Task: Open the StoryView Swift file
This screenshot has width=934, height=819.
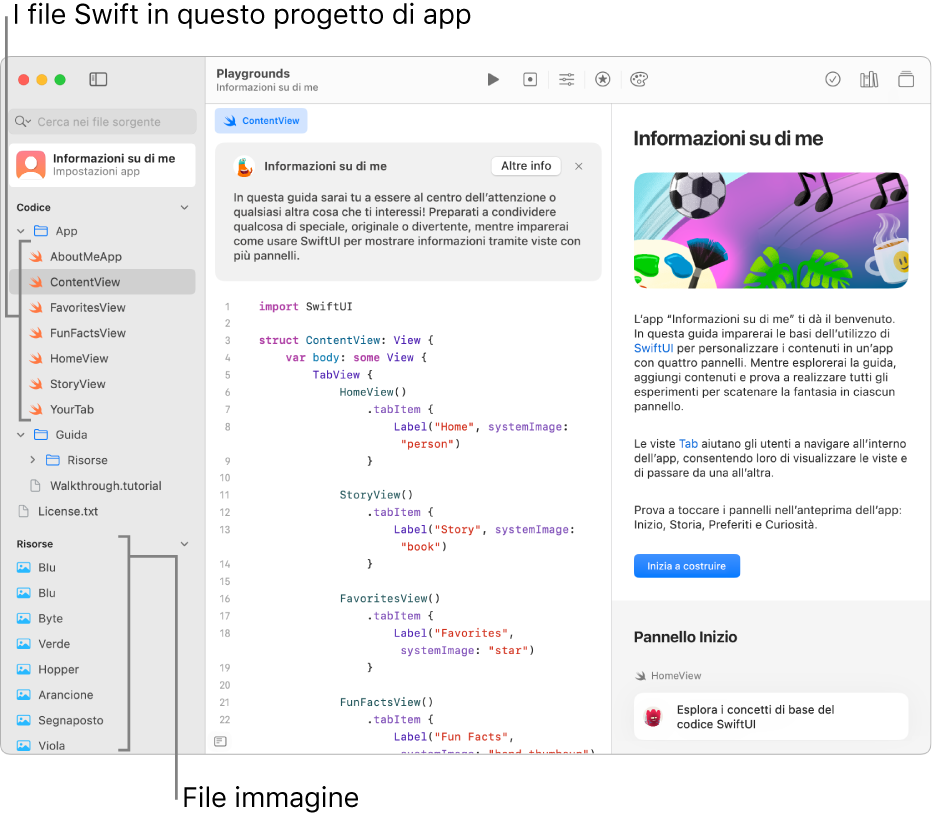Action: 102,384
